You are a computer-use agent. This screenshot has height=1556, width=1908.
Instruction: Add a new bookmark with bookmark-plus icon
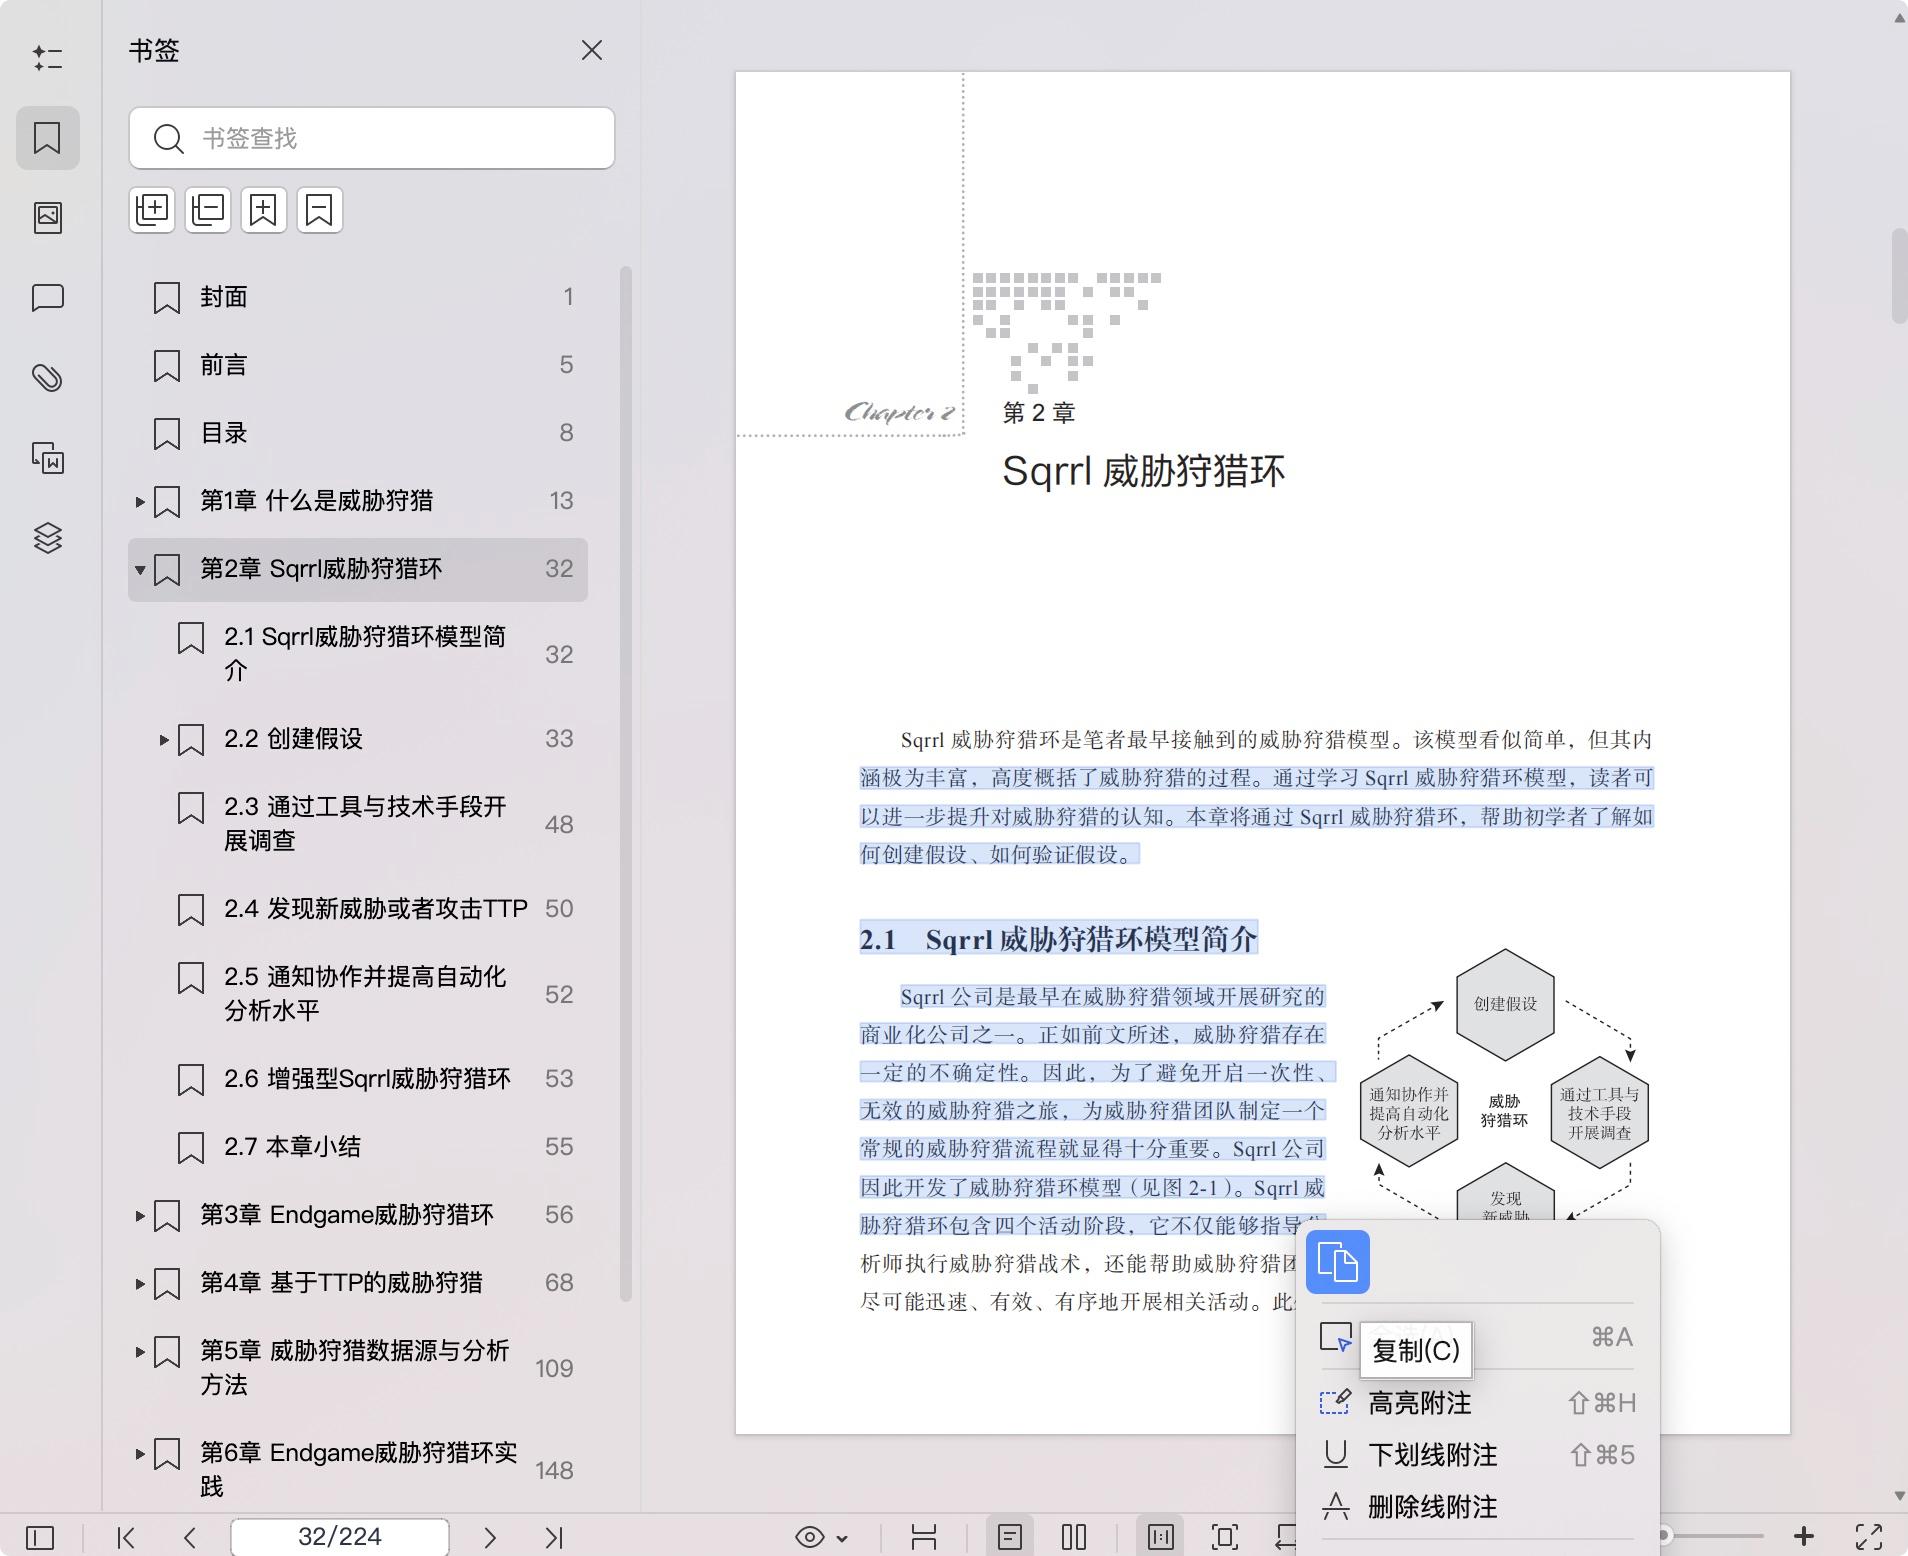263,210
